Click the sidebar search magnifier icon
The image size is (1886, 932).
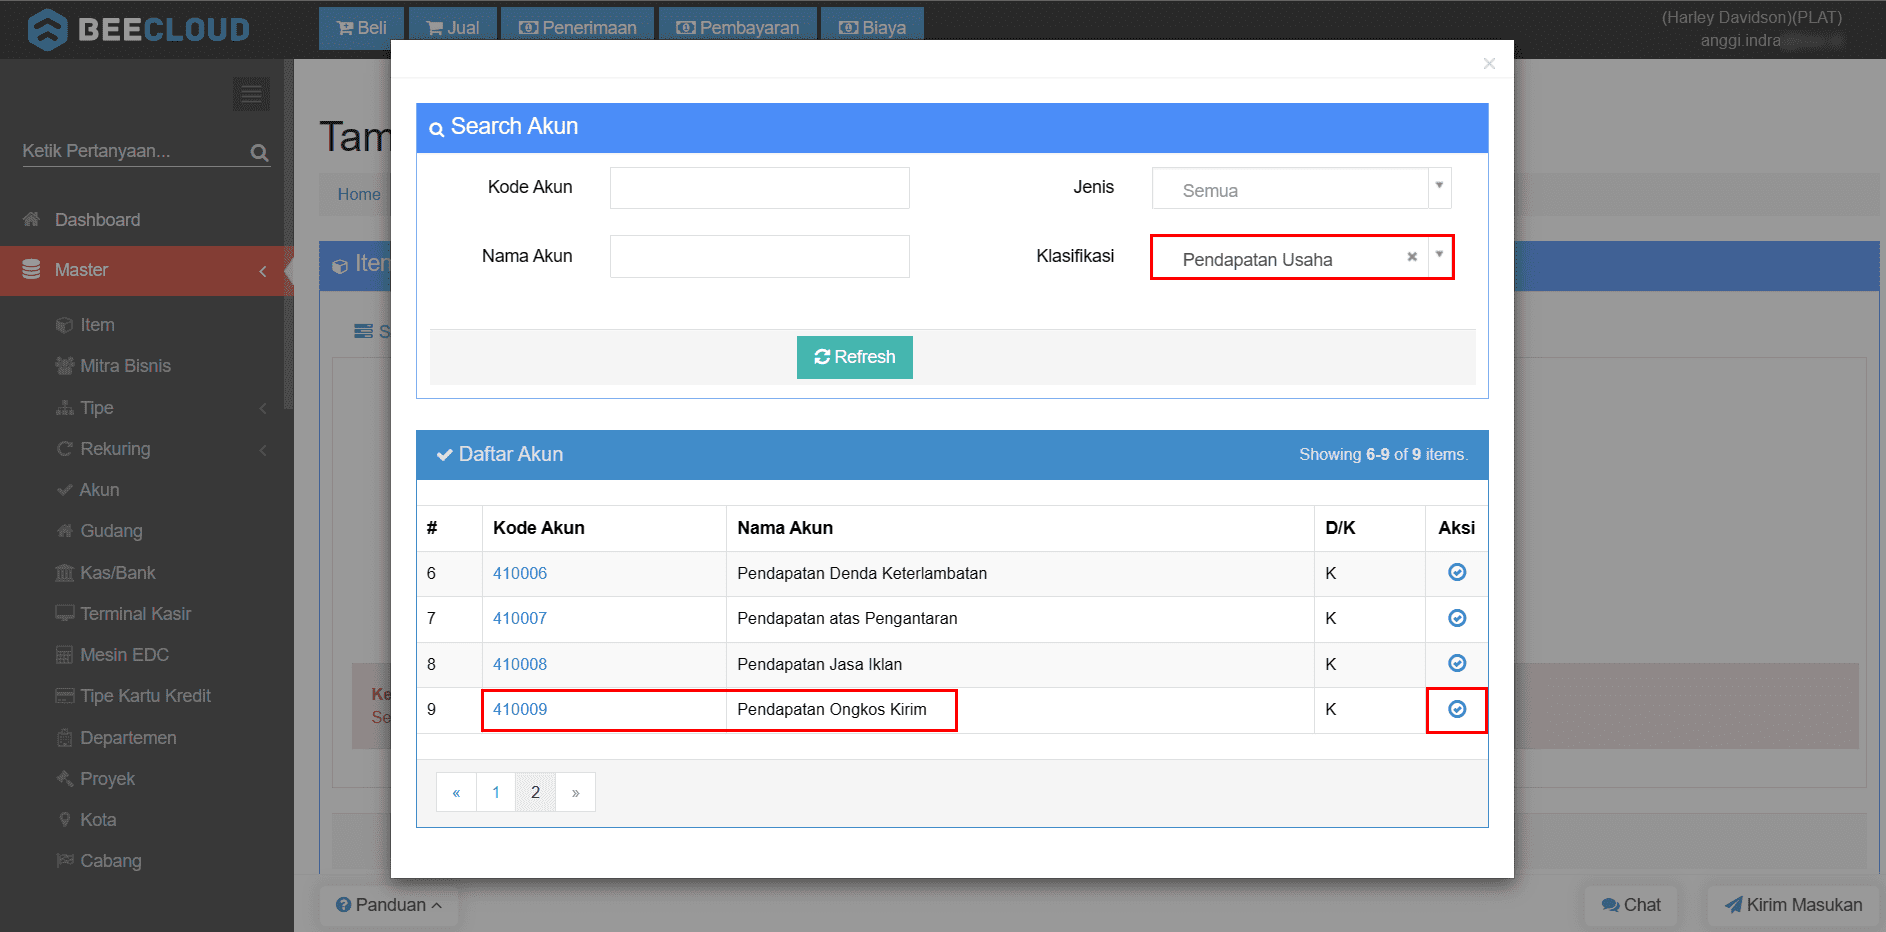tap(259, 153)
